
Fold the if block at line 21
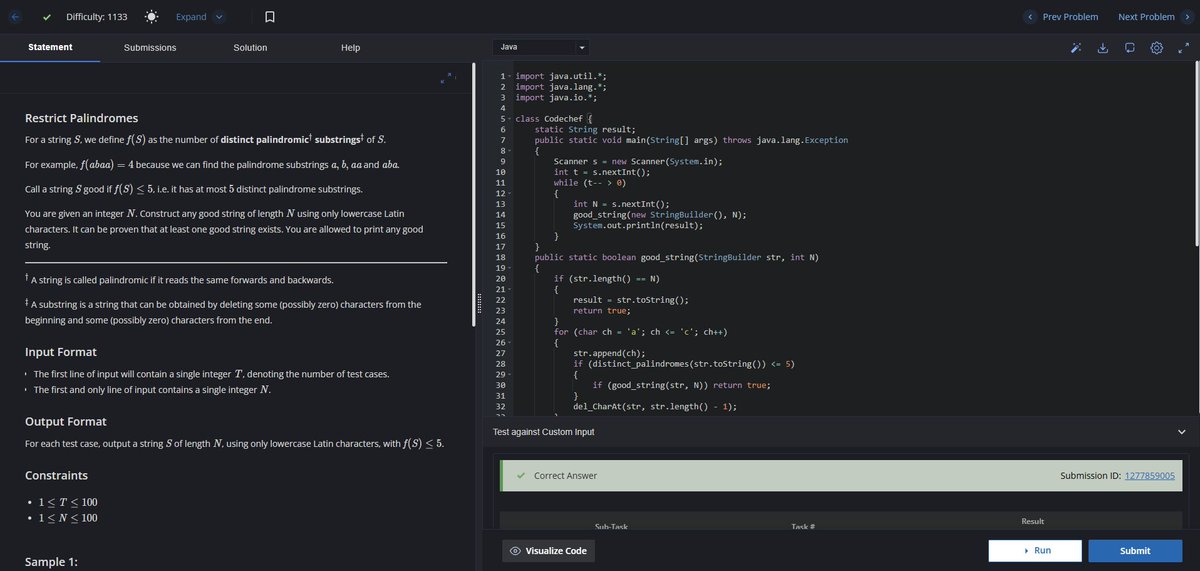point(510,289)
